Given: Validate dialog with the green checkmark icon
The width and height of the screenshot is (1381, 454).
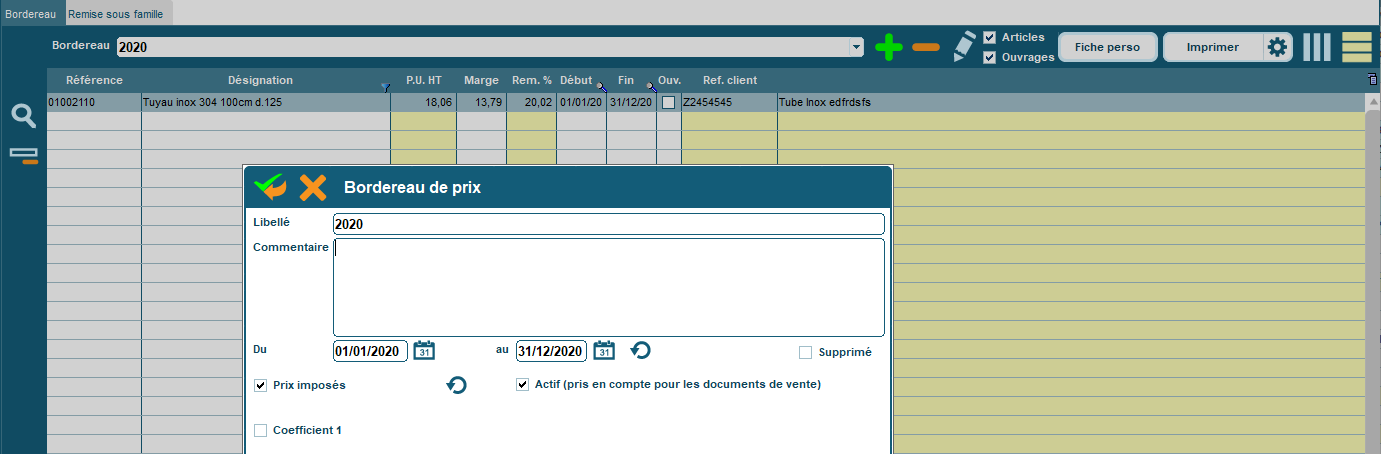Looking at the screenshot, I should tap(270, 187).
